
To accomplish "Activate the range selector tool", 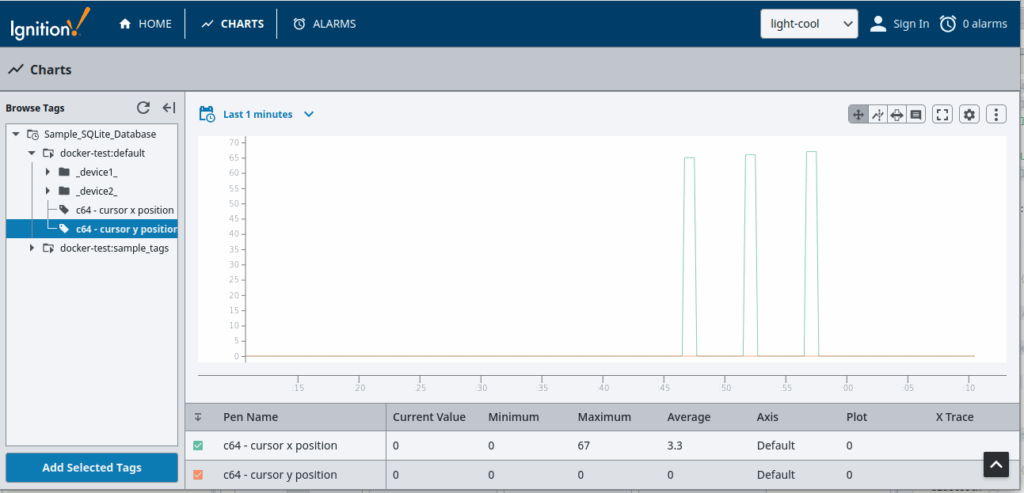I will point(897,115).
